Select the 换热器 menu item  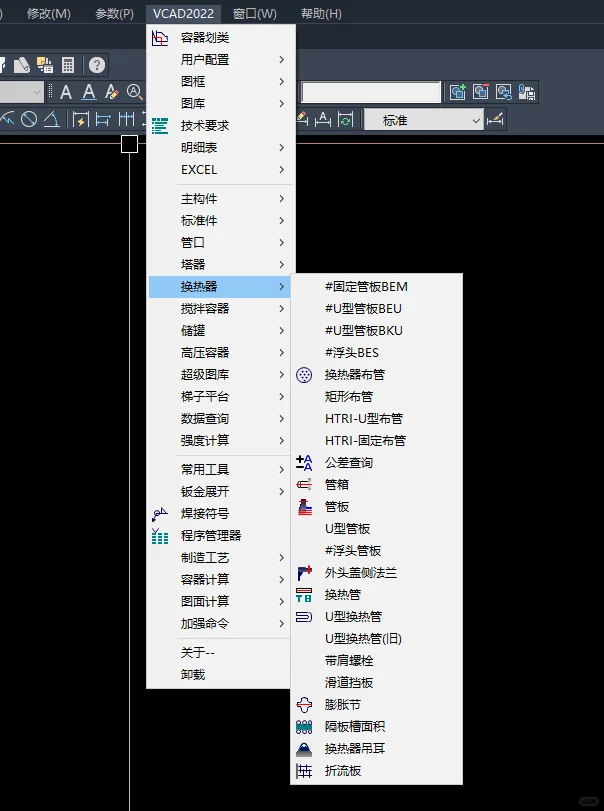pyautogui.click(x=221, y=287)
